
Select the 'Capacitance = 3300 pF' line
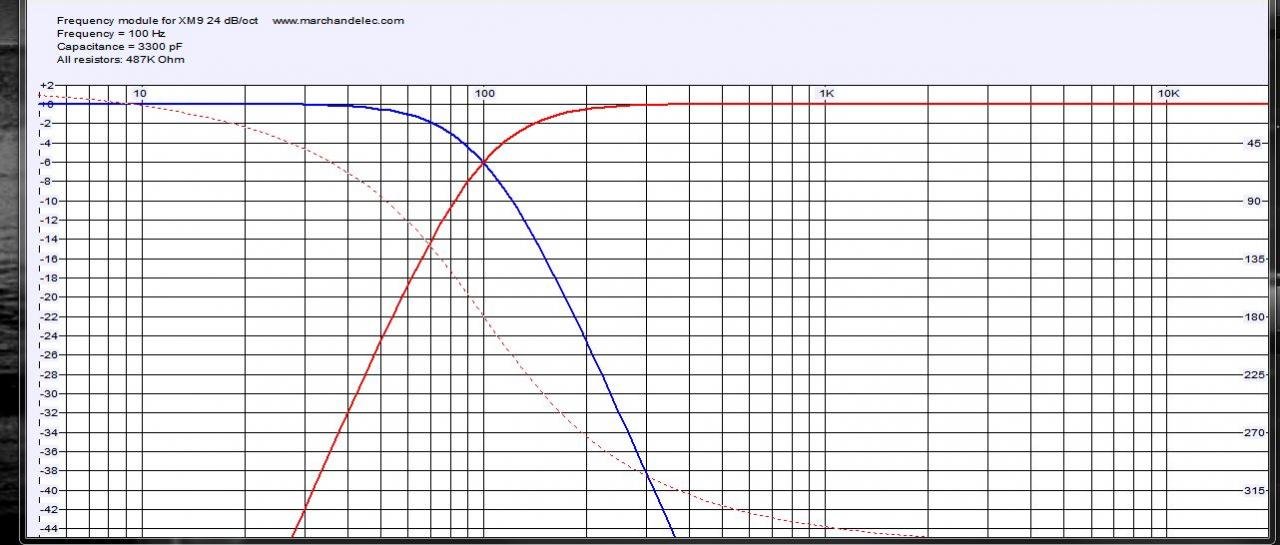(x=120, y=47)
